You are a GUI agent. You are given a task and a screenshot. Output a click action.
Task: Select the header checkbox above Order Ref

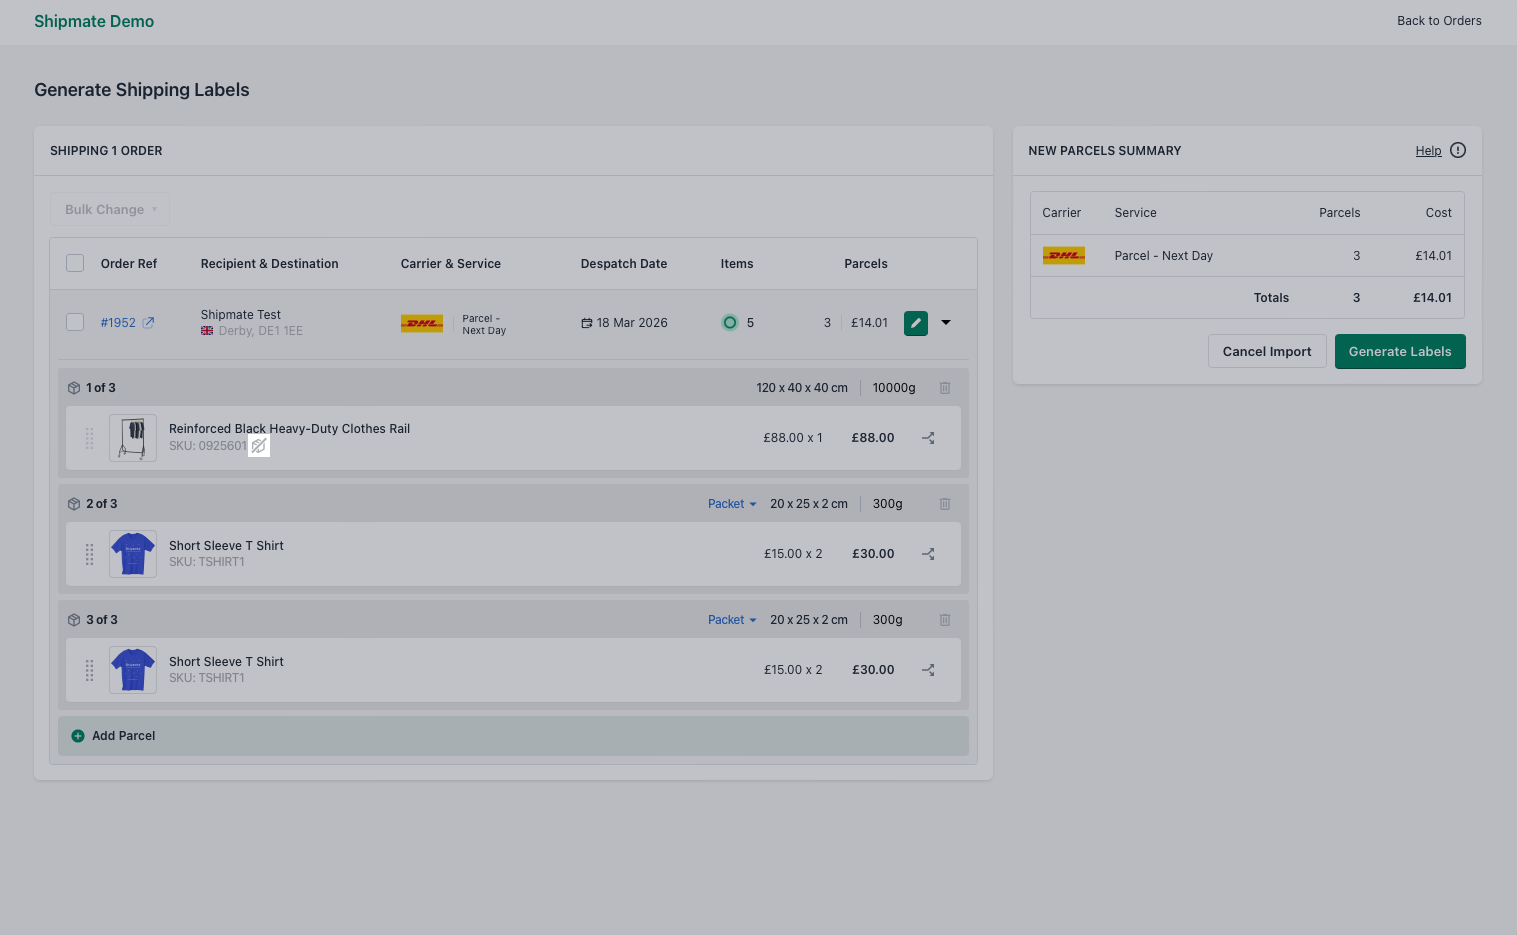(75, 262)
